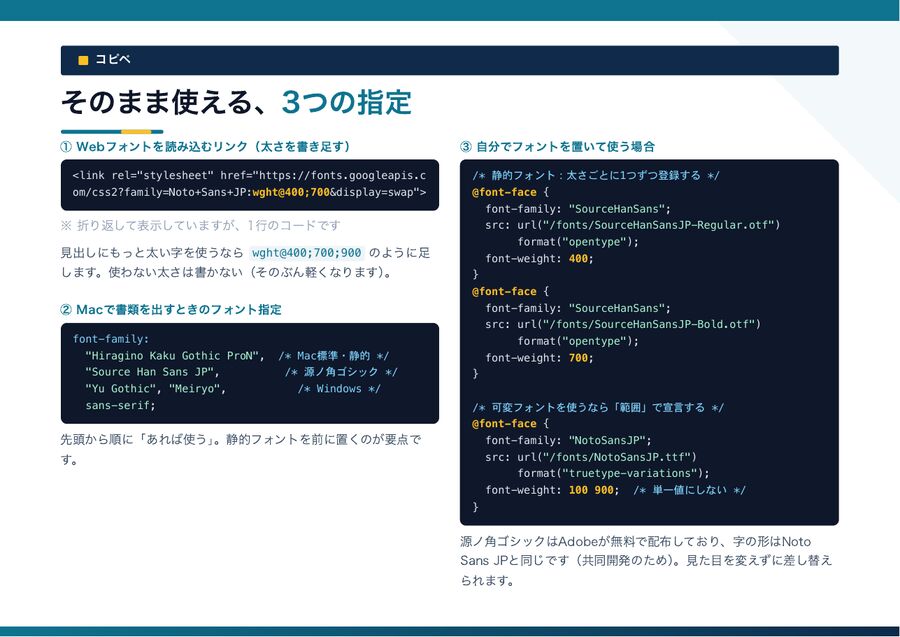Click paragraph starting 見出しにもっと太い字を使うなら
Screen dimensions: 900x637
point(245,262)
